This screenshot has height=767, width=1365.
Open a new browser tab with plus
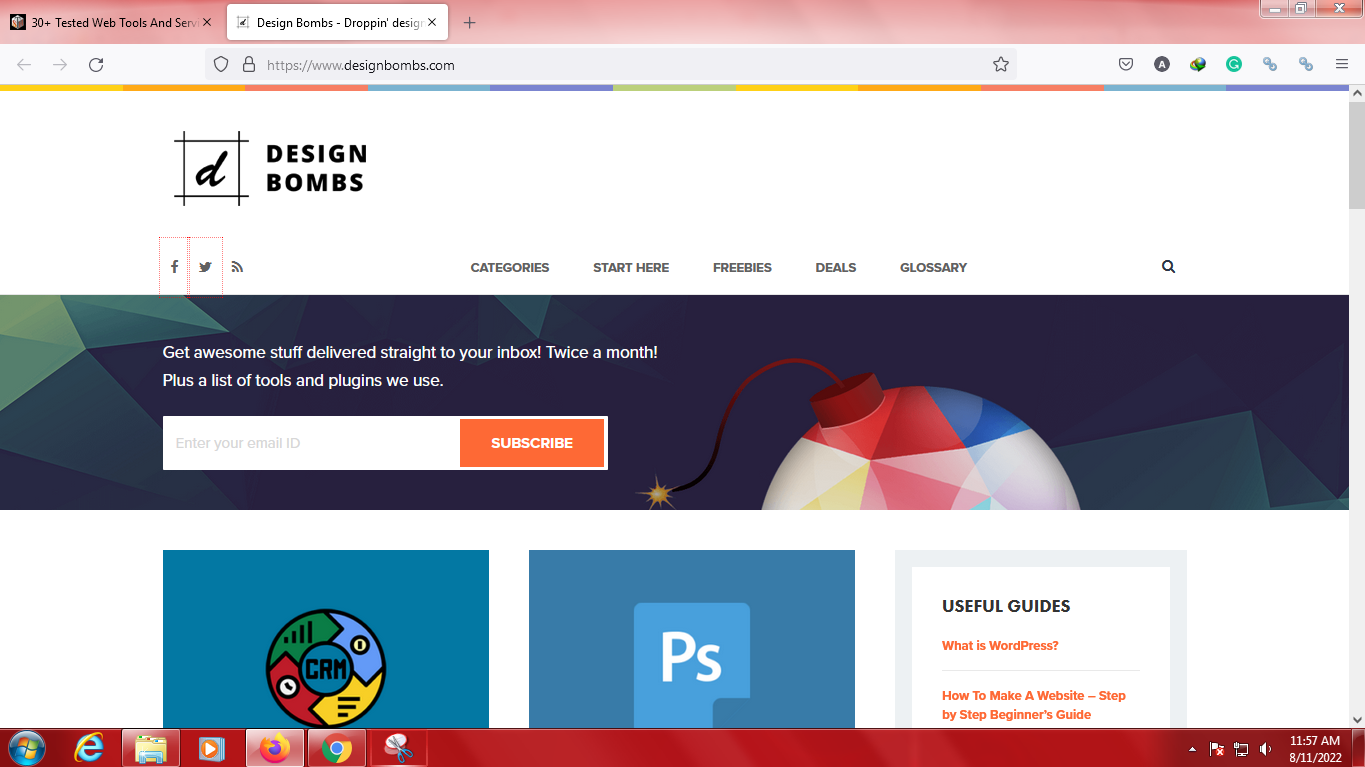(x=470, y=22)
